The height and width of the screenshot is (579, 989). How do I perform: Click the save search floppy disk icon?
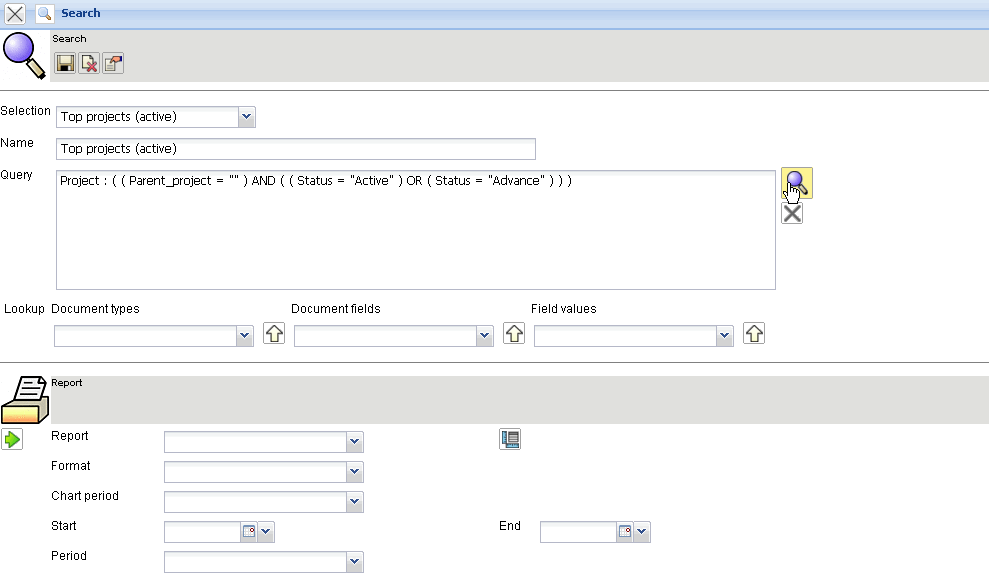(65, 63)
